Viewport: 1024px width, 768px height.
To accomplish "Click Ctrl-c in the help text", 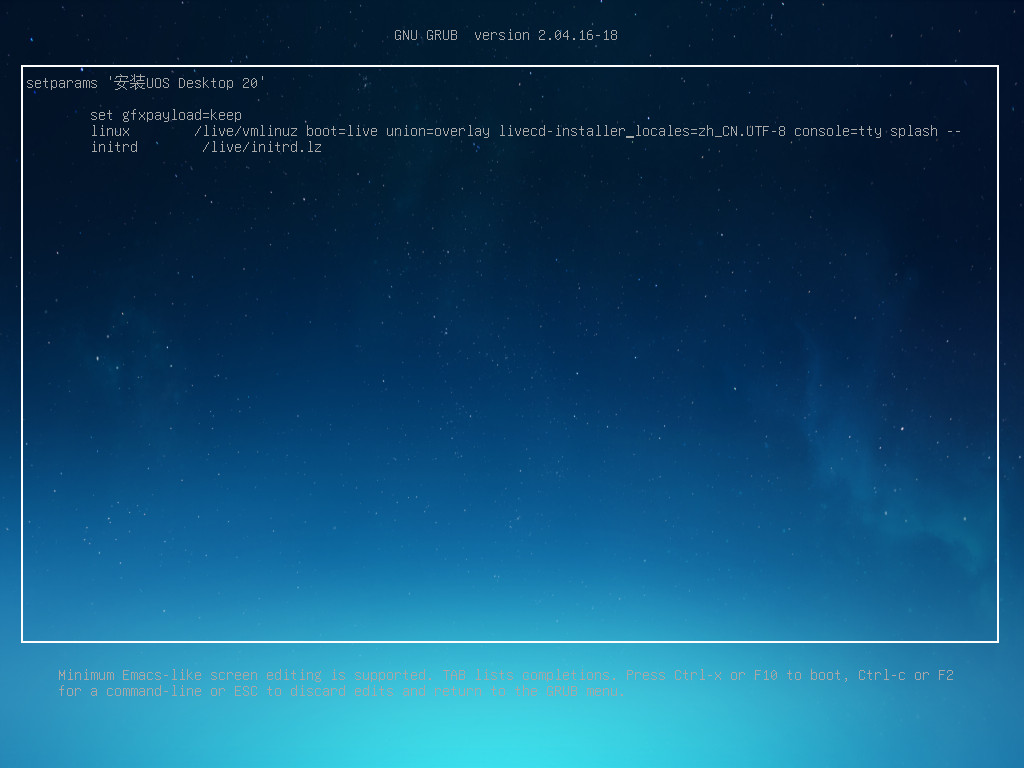I will click(882, 675).
